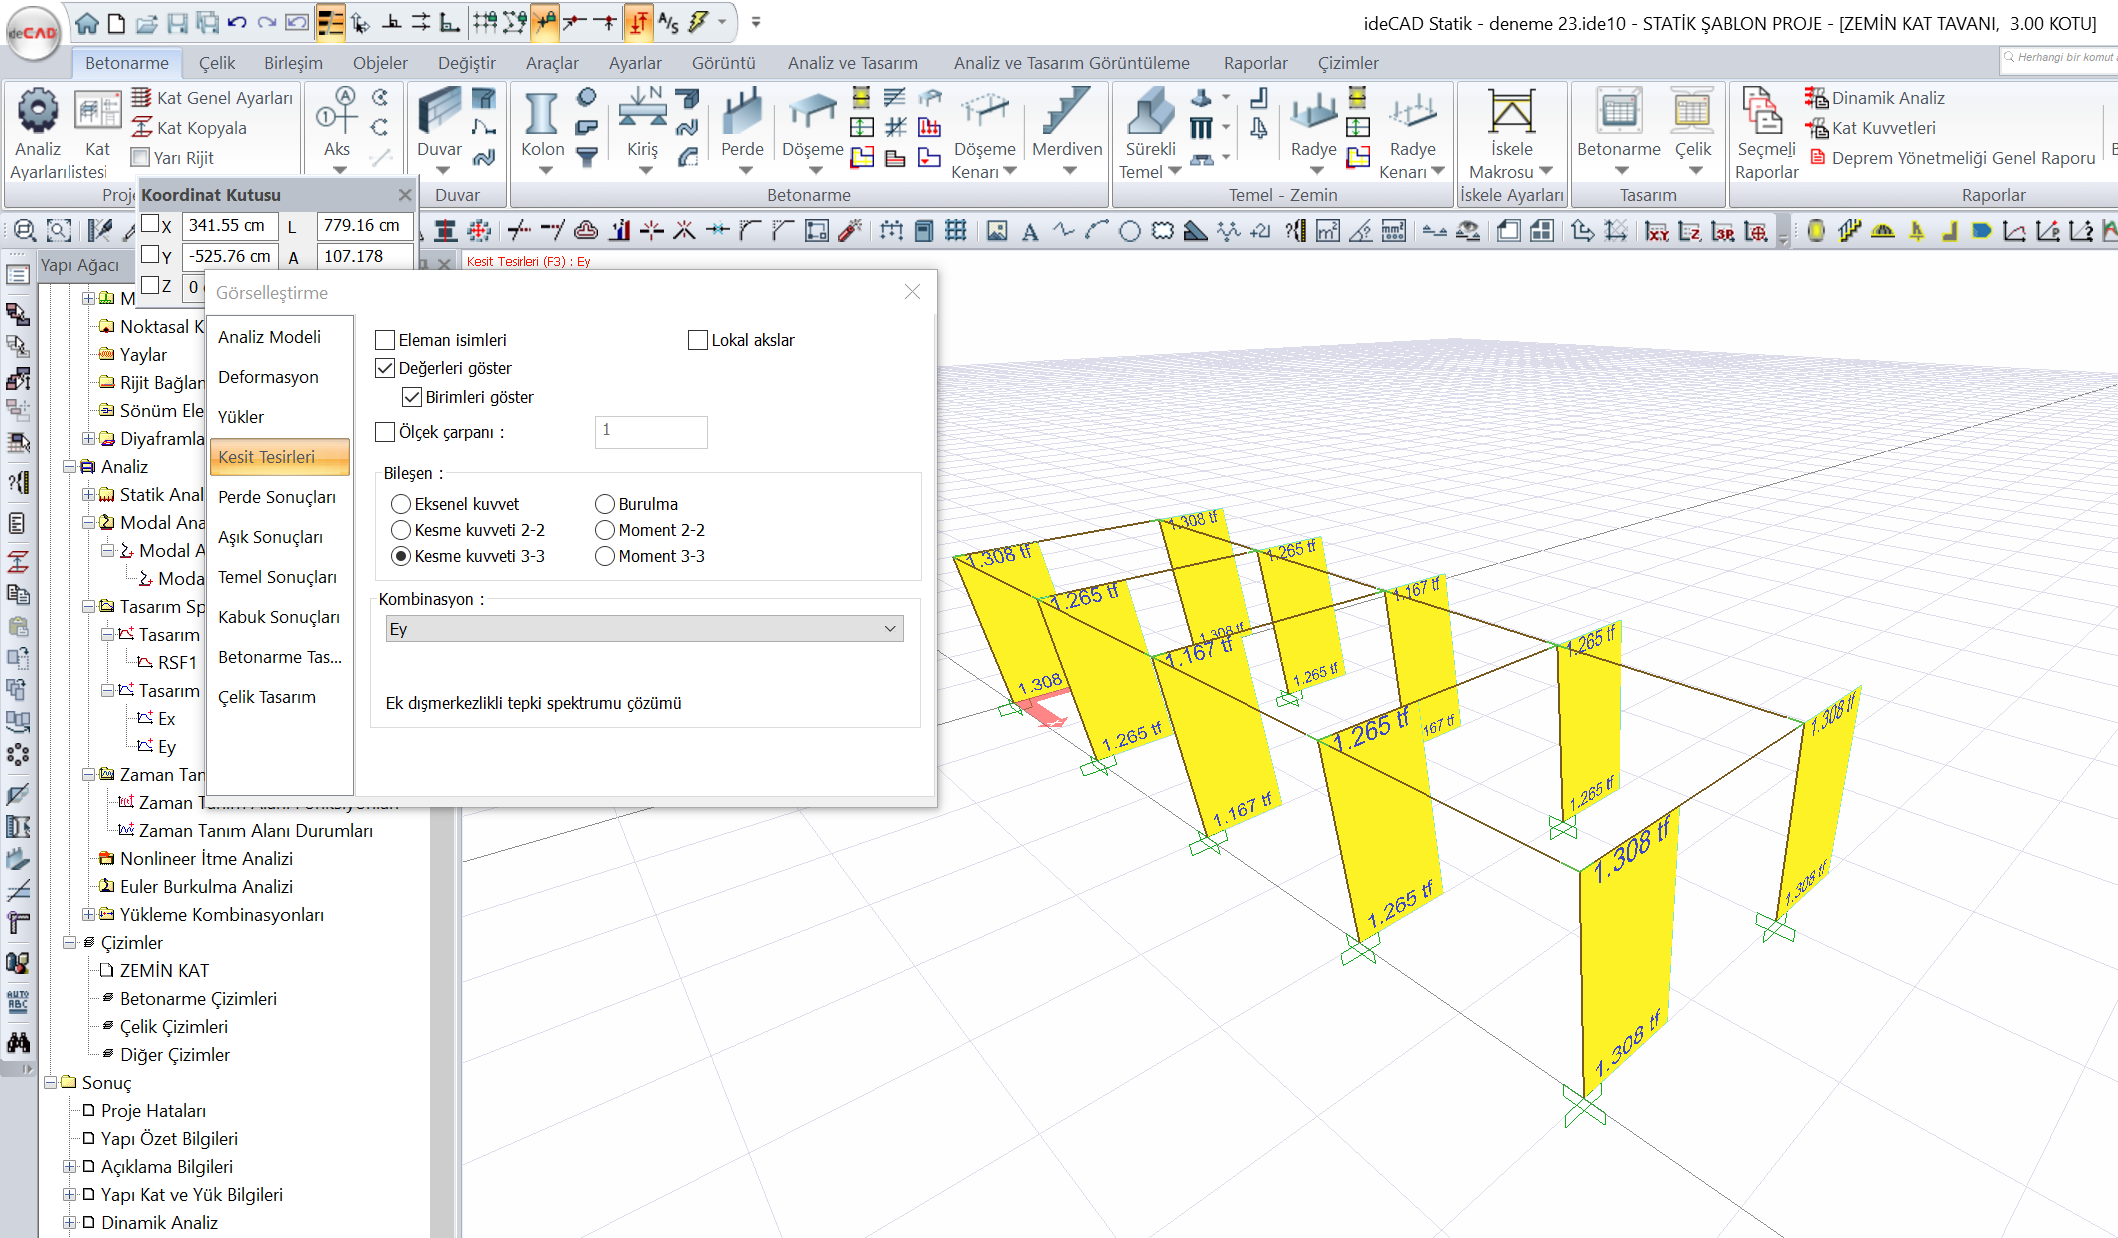
Task: Click the text 'A' drawing tool icon
Action: click(x=1030, y=231)
